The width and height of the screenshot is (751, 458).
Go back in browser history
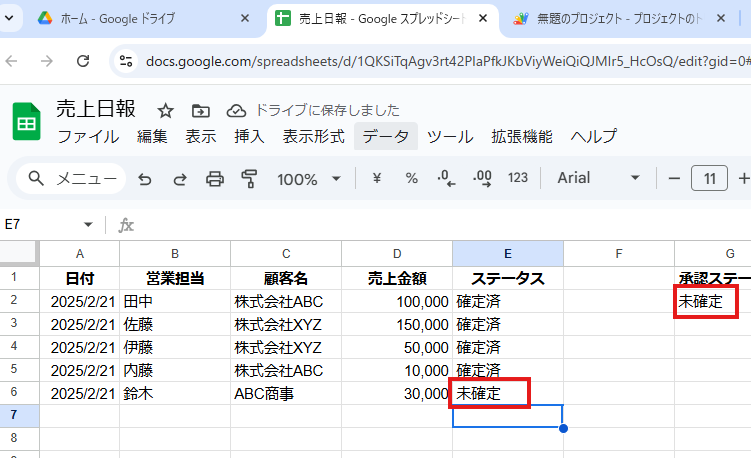pyautogui.click(x=11, y=61)
